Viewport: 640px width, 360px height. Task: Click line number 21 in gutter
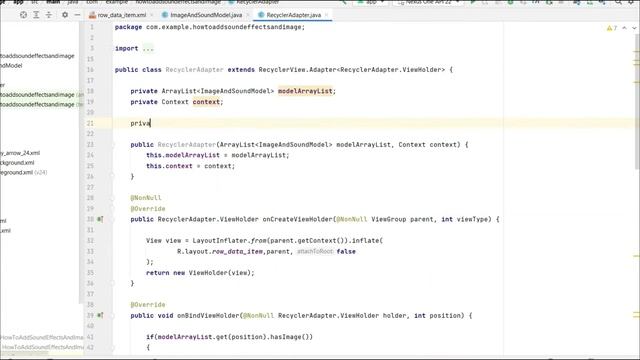(90, 123)
